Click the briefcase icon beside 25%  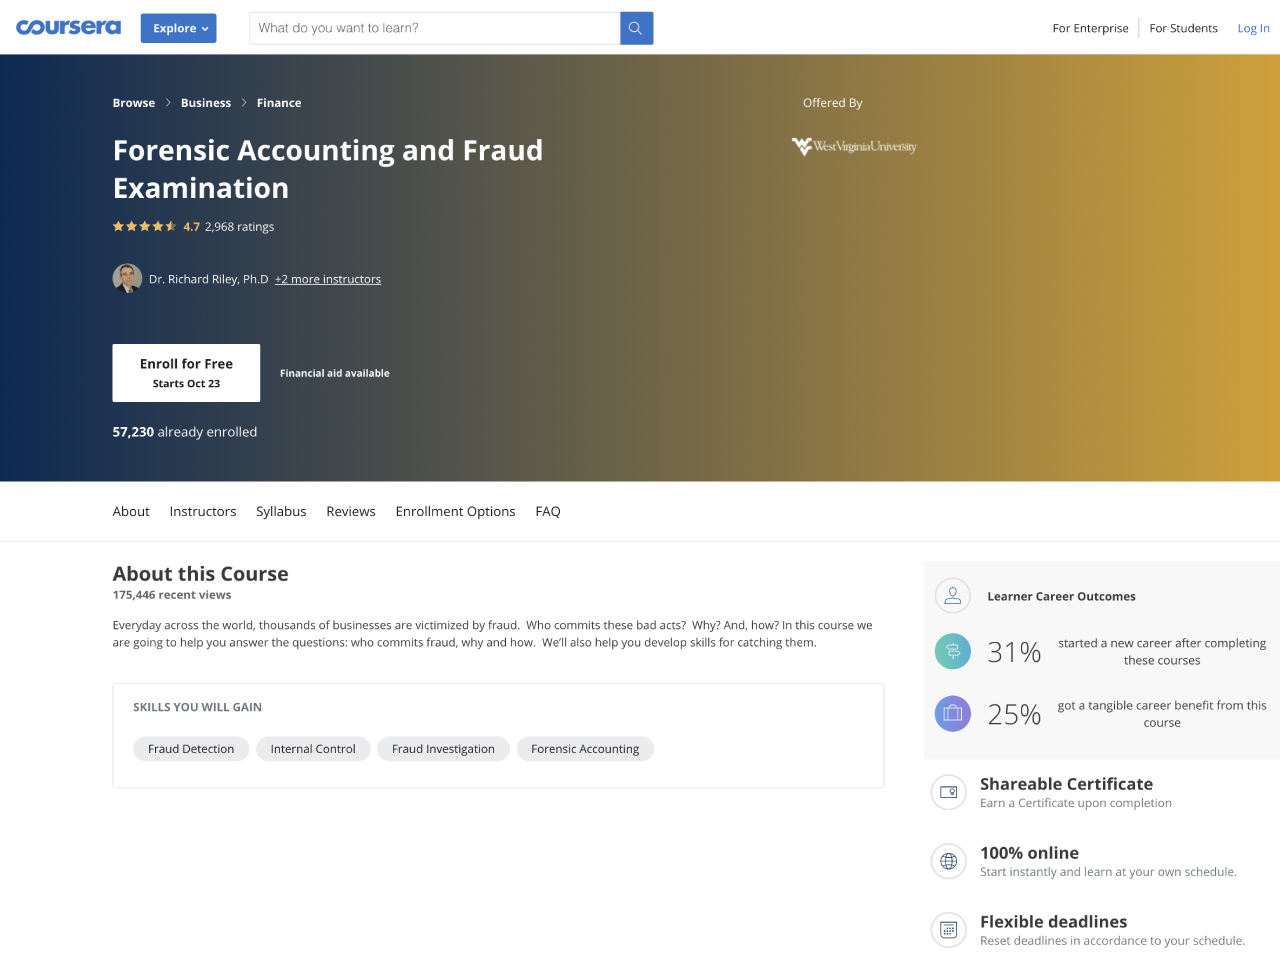click(953, 714)
